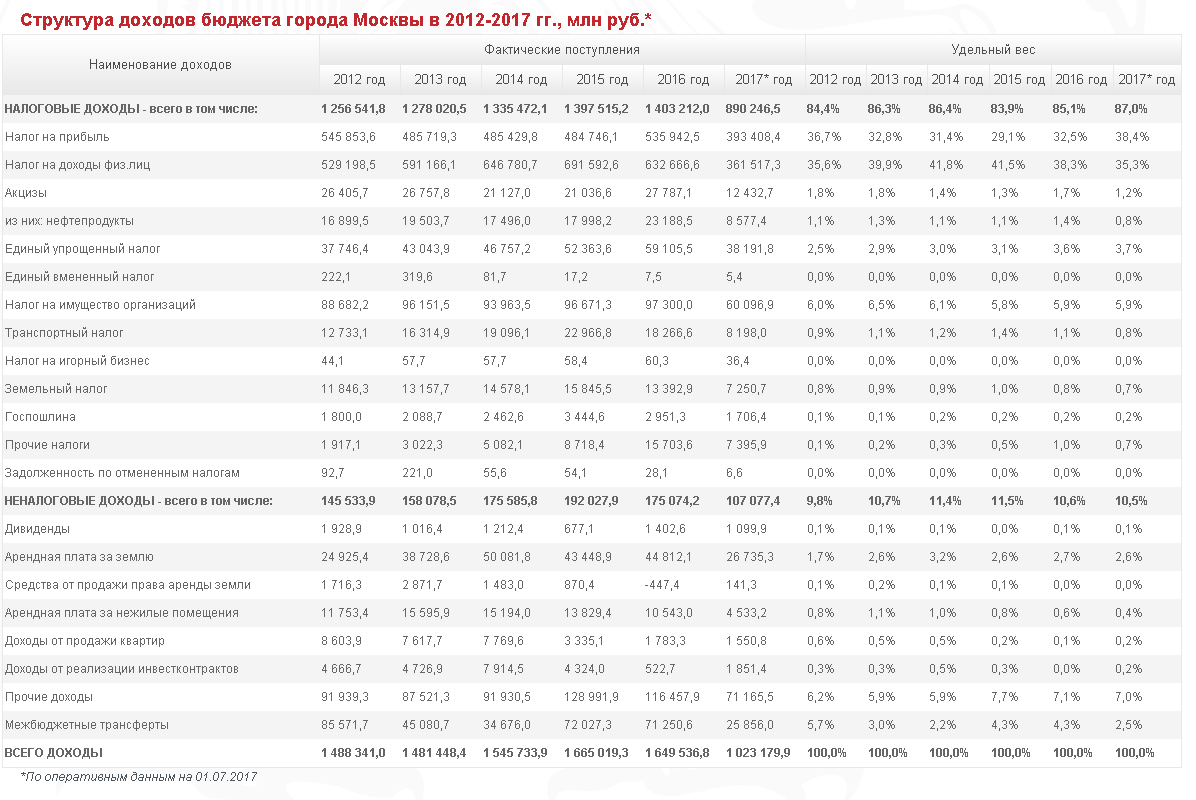Select the income tax cell '691 592,6'
This screenshot has width=1196, height=800.
591,165
